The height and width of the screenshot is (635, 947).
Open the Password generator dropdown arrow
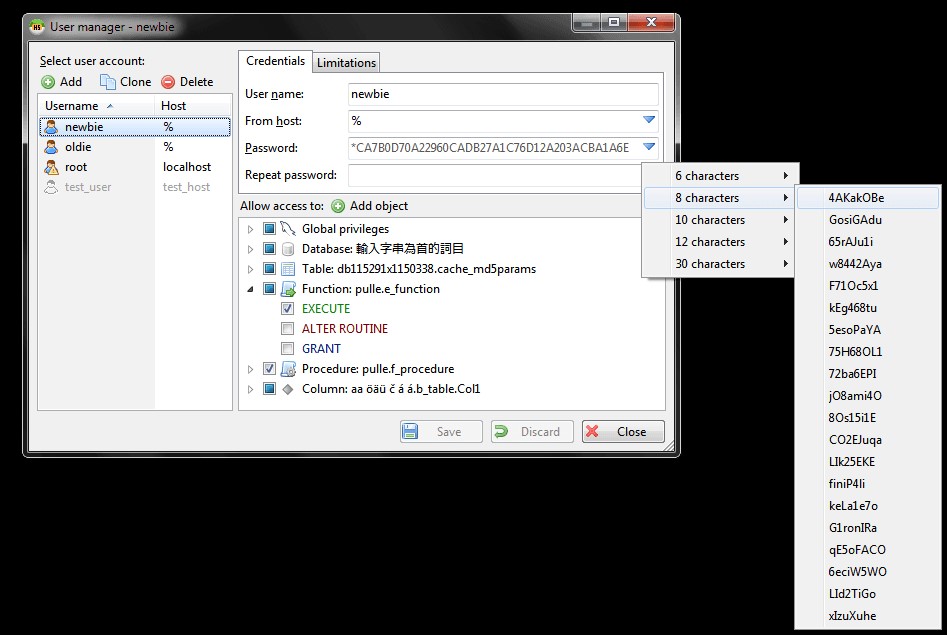[x=649, y=147]
